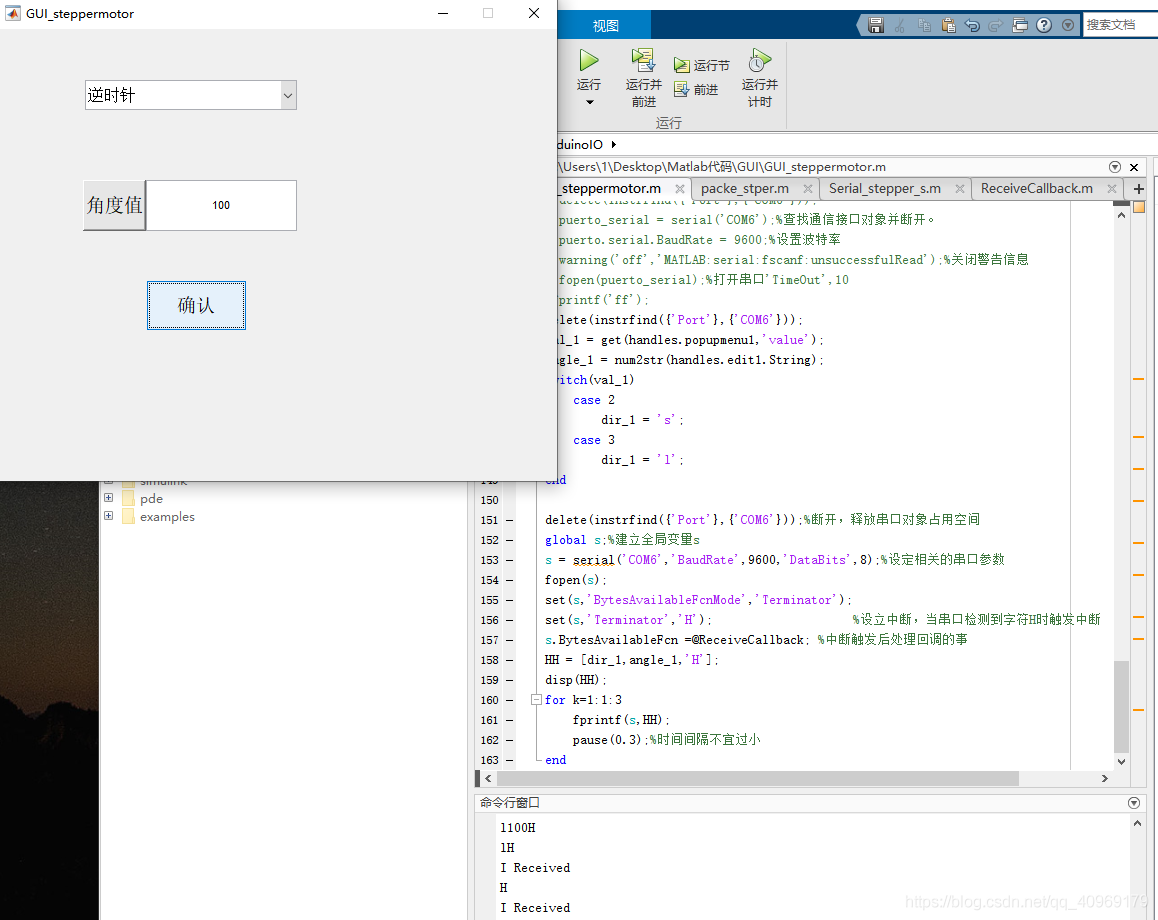The image size is (1158, 920).
Task: Open the Serial_stepper_s.m editor tab
Action: [x=887, y=188]
